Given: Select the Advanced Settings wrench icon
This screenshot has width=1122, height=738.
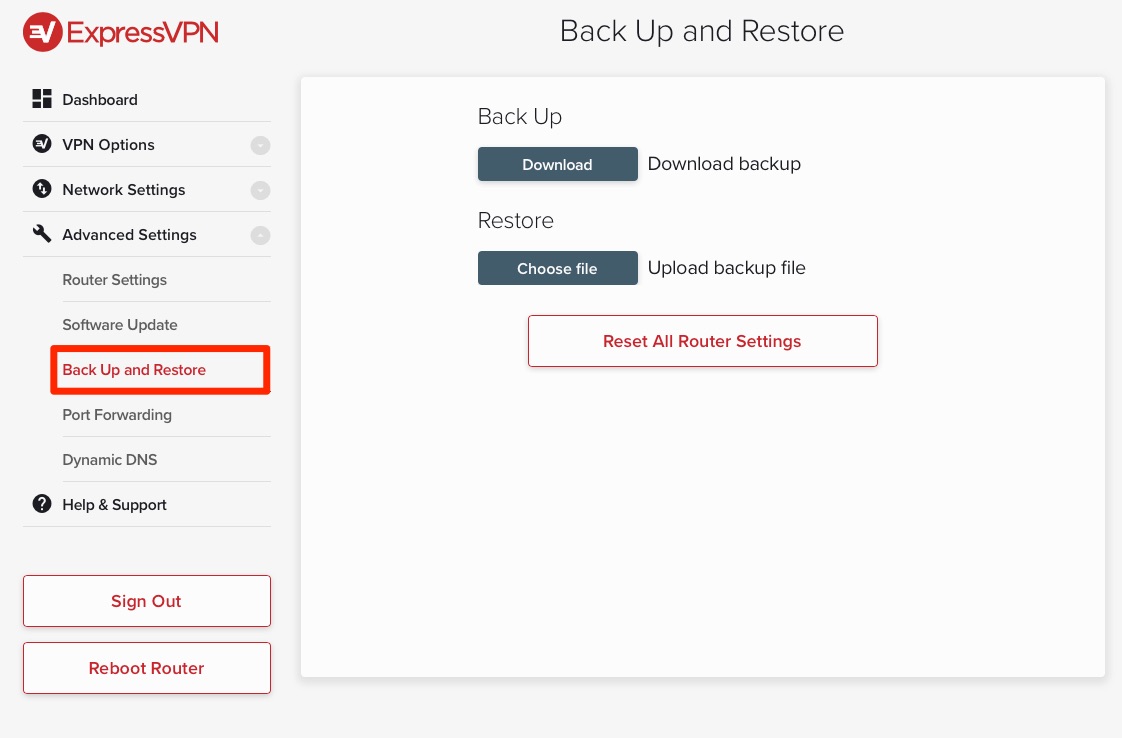Looking at the screenshot, I should [x=41, y=234].
